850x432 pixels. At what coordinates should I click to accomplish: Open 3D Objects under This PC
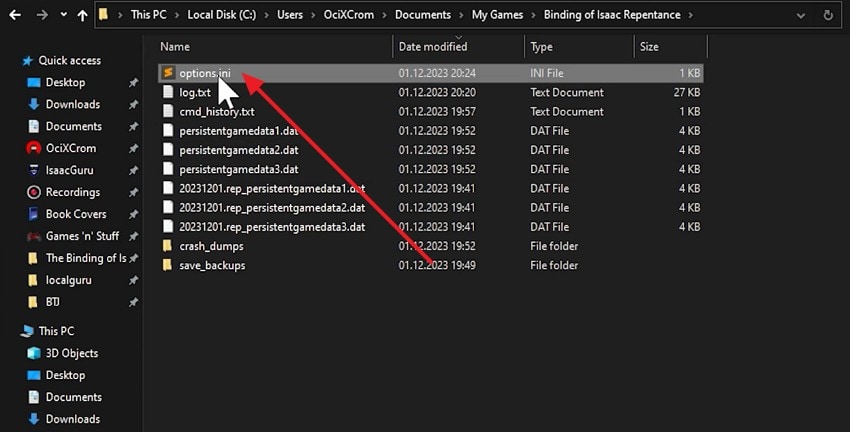click(72, 353)
